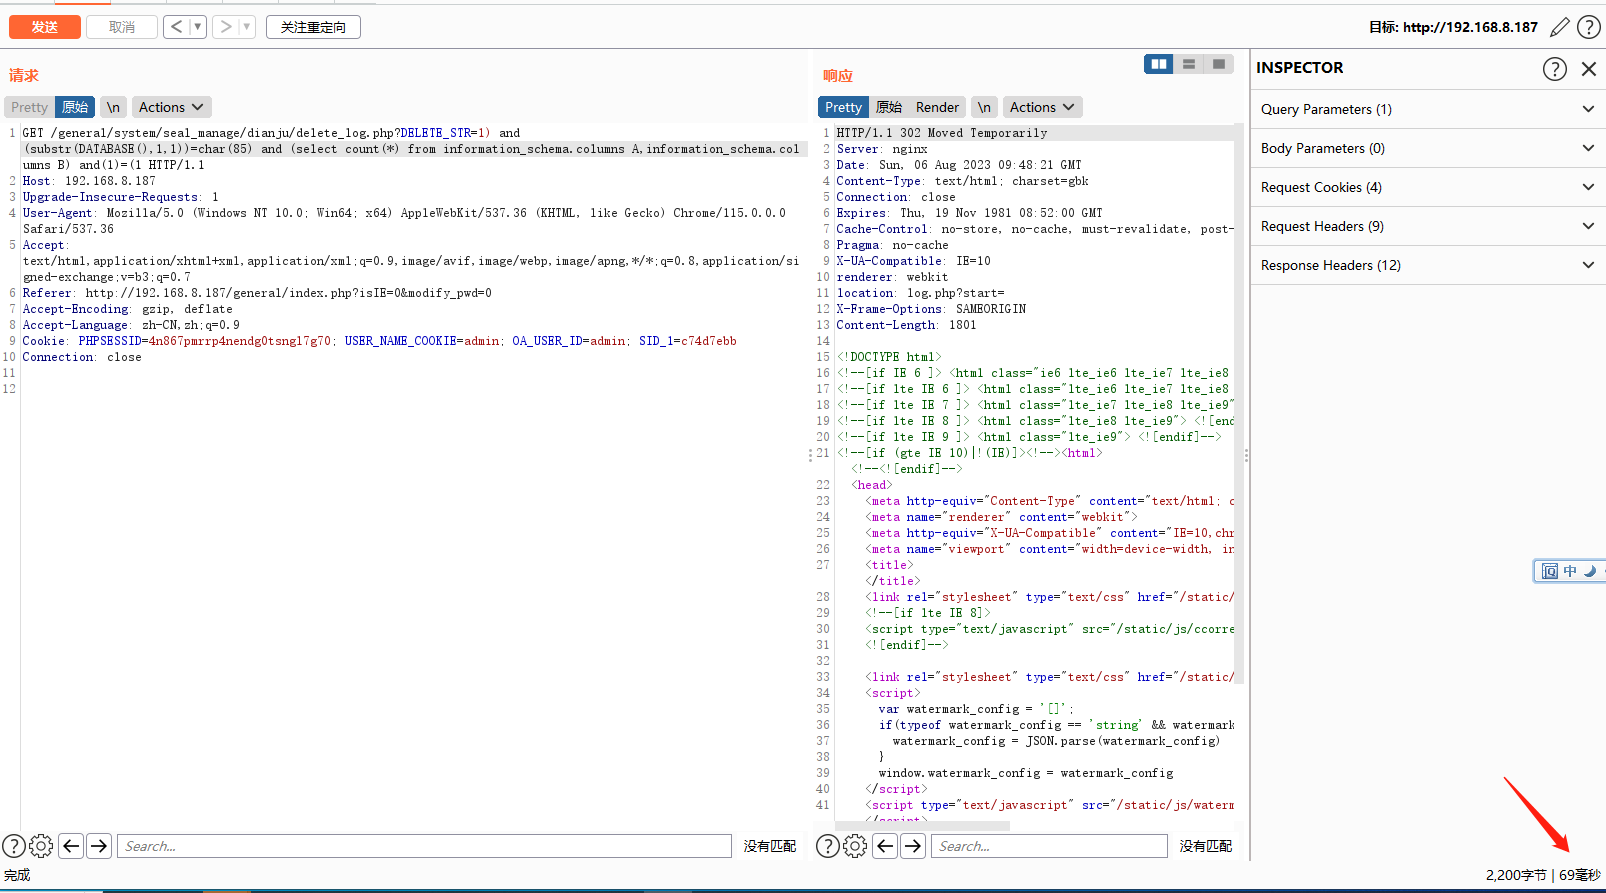This screenshot has width=1606, height=893.
Task: Click divider handle beside Inspector panel
Action: (x=1246, y=455)
